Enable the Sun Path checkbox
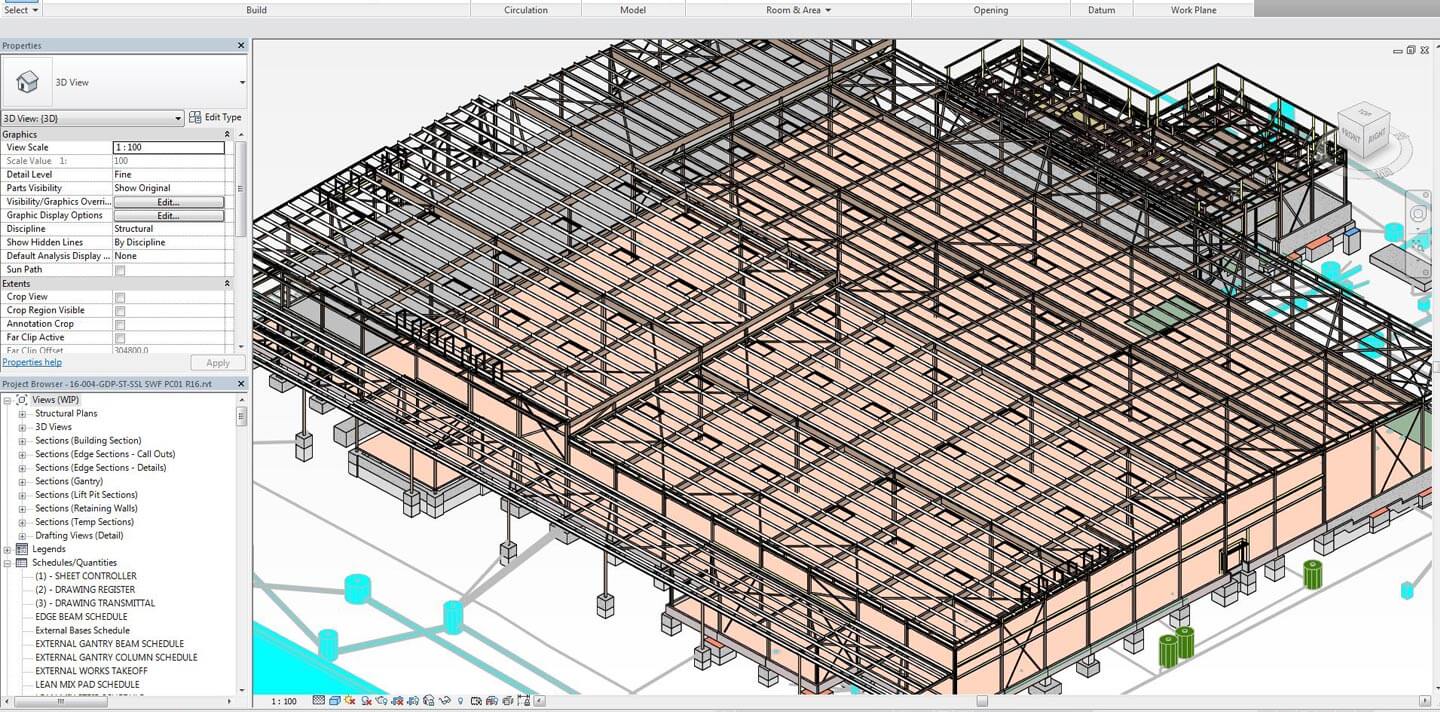Image resolution: width=1440 pixels, height=712 pixels. coord(120,270)
